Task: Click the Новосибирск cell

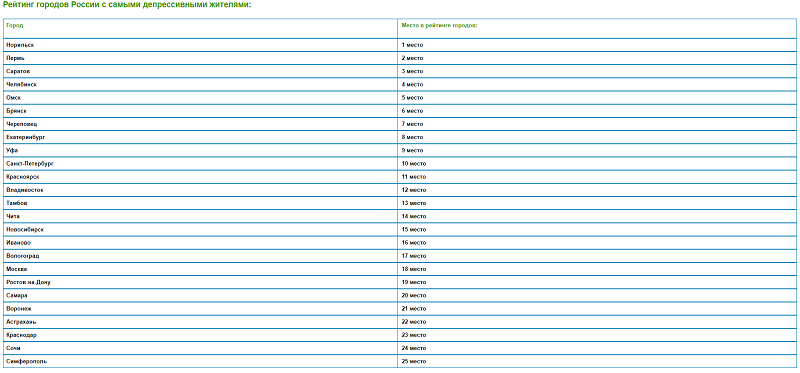Action: 201,230
